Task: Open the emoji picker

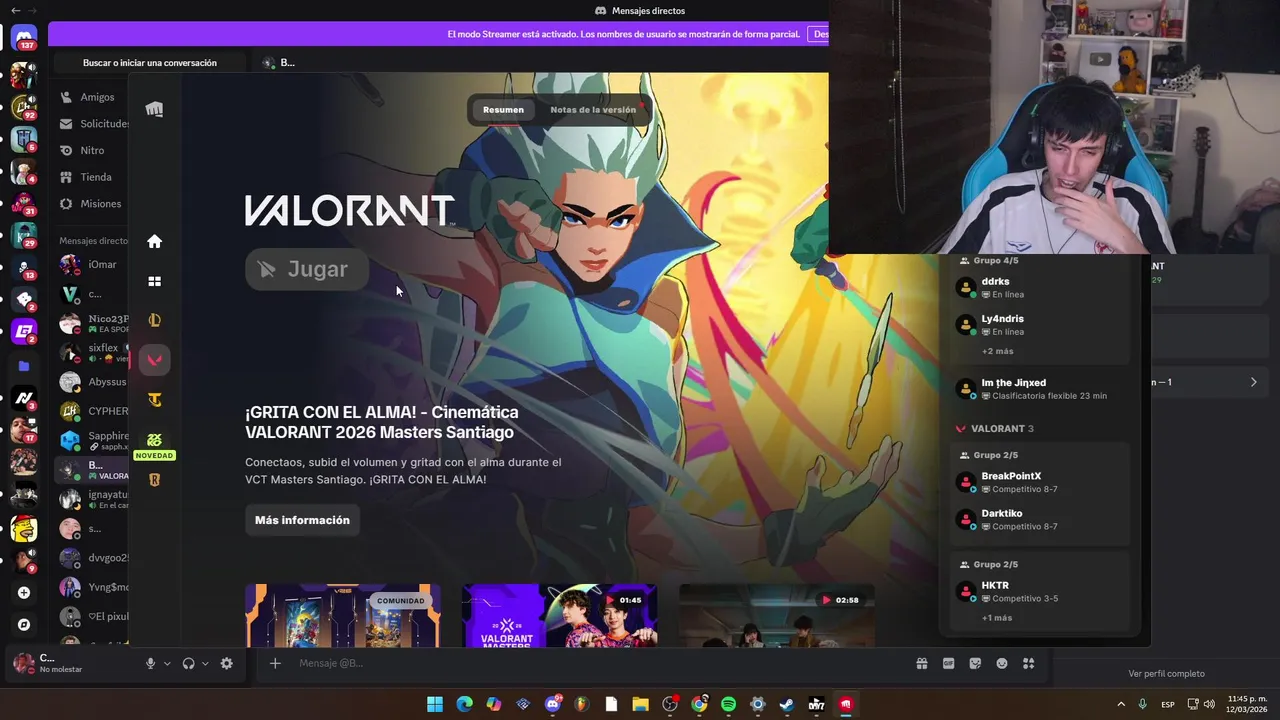Action: click(x=1002, y=663)
